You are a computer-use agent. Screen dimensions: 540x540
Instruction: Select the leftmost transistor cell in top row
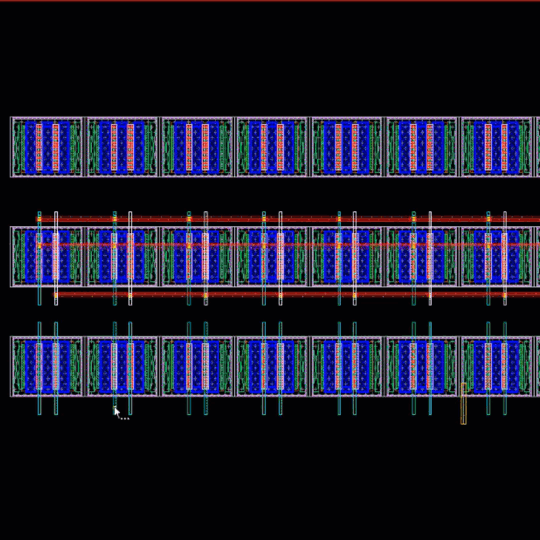click(47, 147)
